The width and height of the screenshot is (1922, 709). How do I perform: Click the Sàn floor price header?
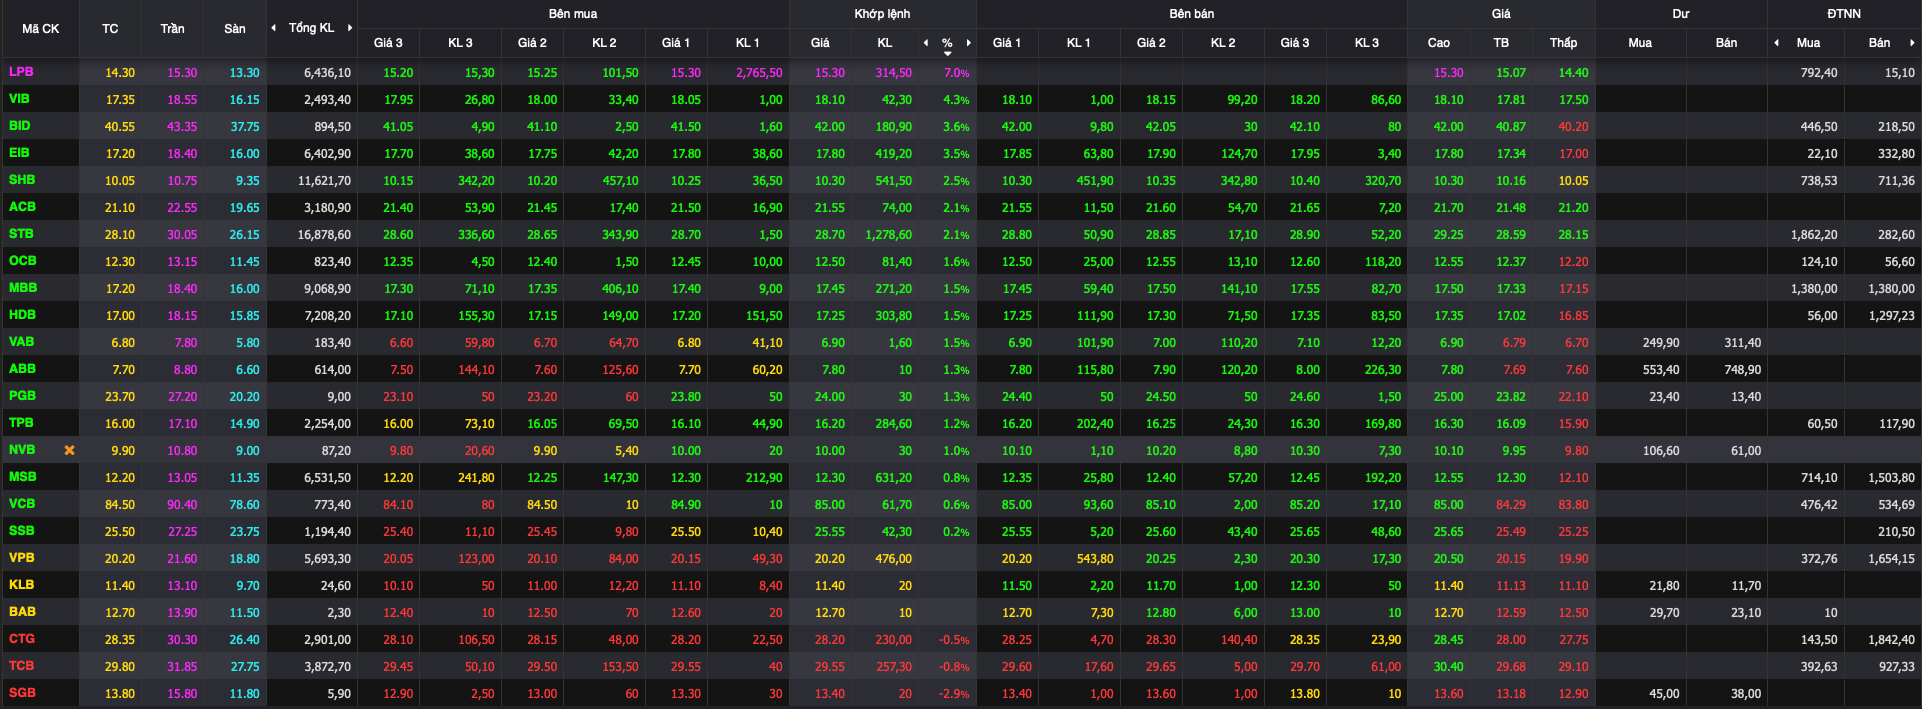coord(234,29)
